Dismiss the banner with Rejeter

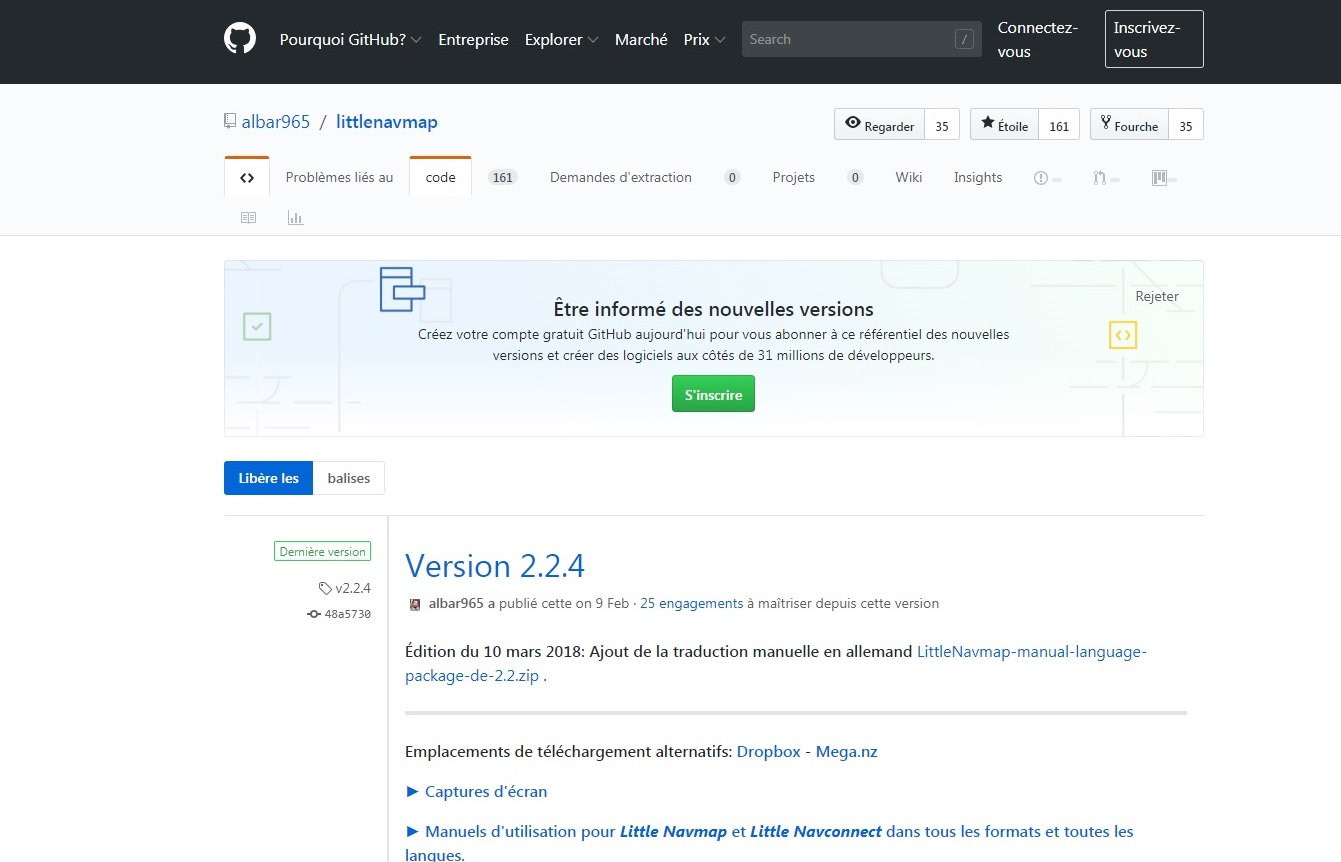tap(1157, 296)
